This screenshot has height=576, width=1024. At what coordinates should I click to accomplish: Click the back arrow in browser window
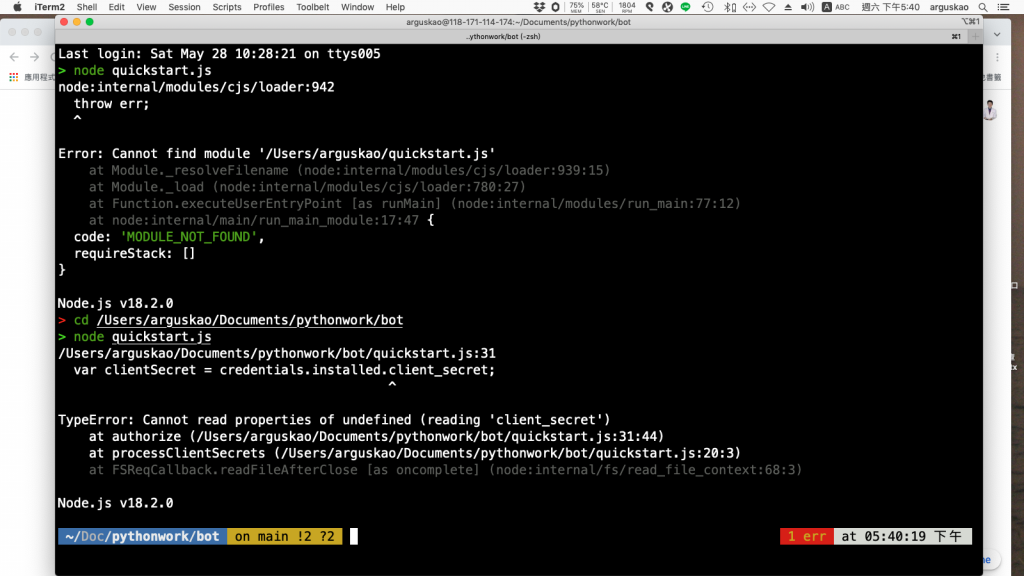pos(14,57)
